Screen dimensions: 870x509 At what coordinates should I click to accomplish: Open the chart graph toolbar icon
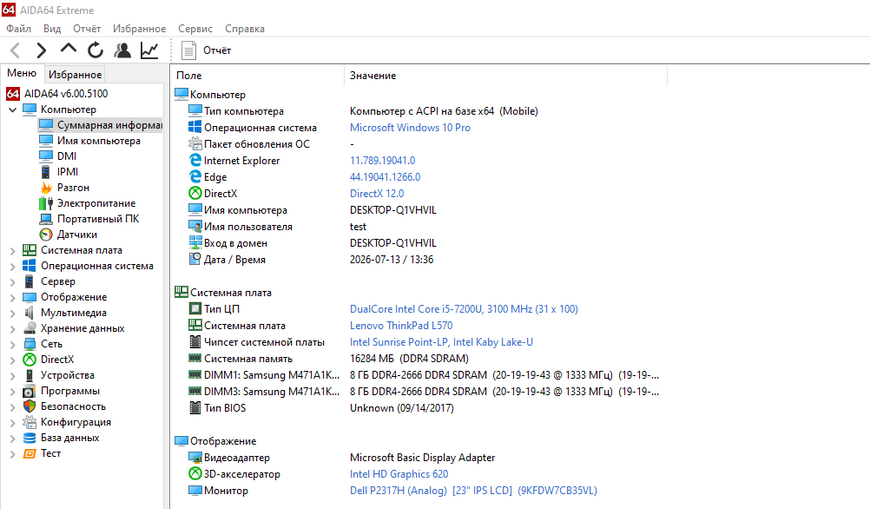(x=149, y=51)
